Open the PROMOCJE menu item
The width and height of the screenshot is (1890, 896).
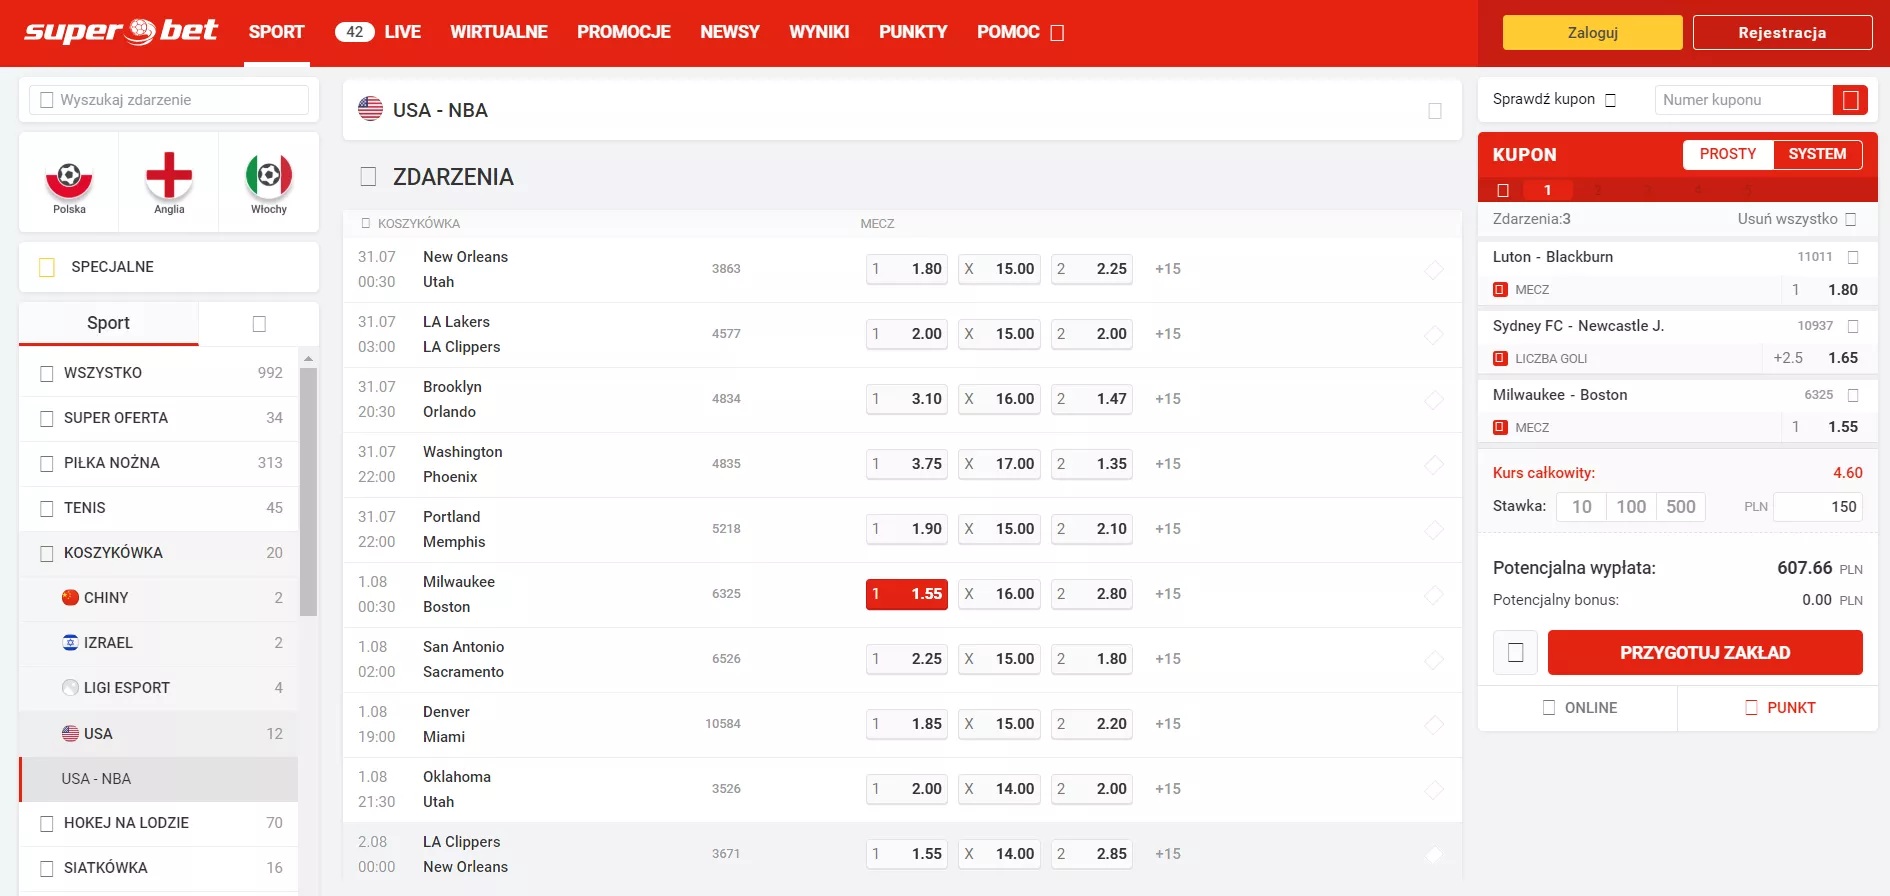[x=624, y=32]
